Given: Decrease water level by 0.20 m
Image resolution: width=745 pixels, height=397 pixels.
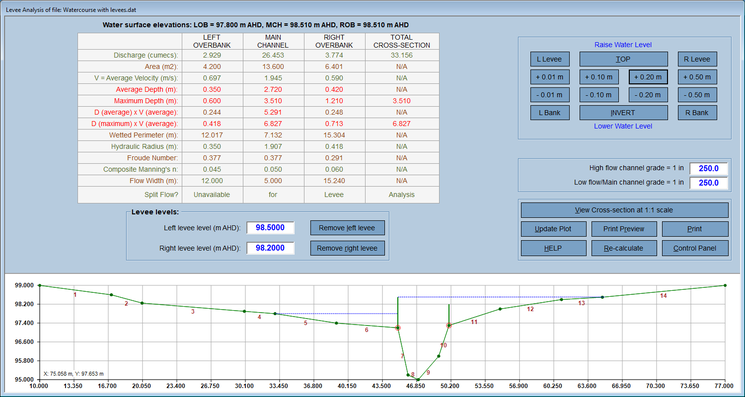Looking at the screenshot, I should click(649, 95).
